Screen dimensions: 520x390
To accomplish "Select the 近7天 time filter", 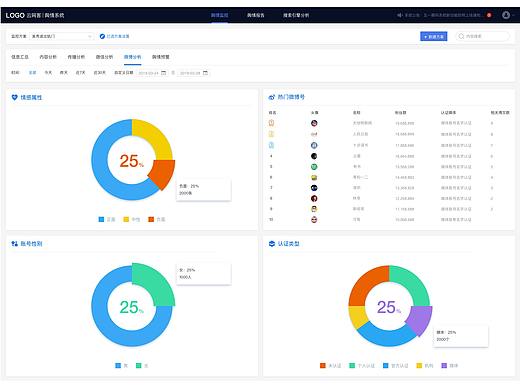I will 80,73.
